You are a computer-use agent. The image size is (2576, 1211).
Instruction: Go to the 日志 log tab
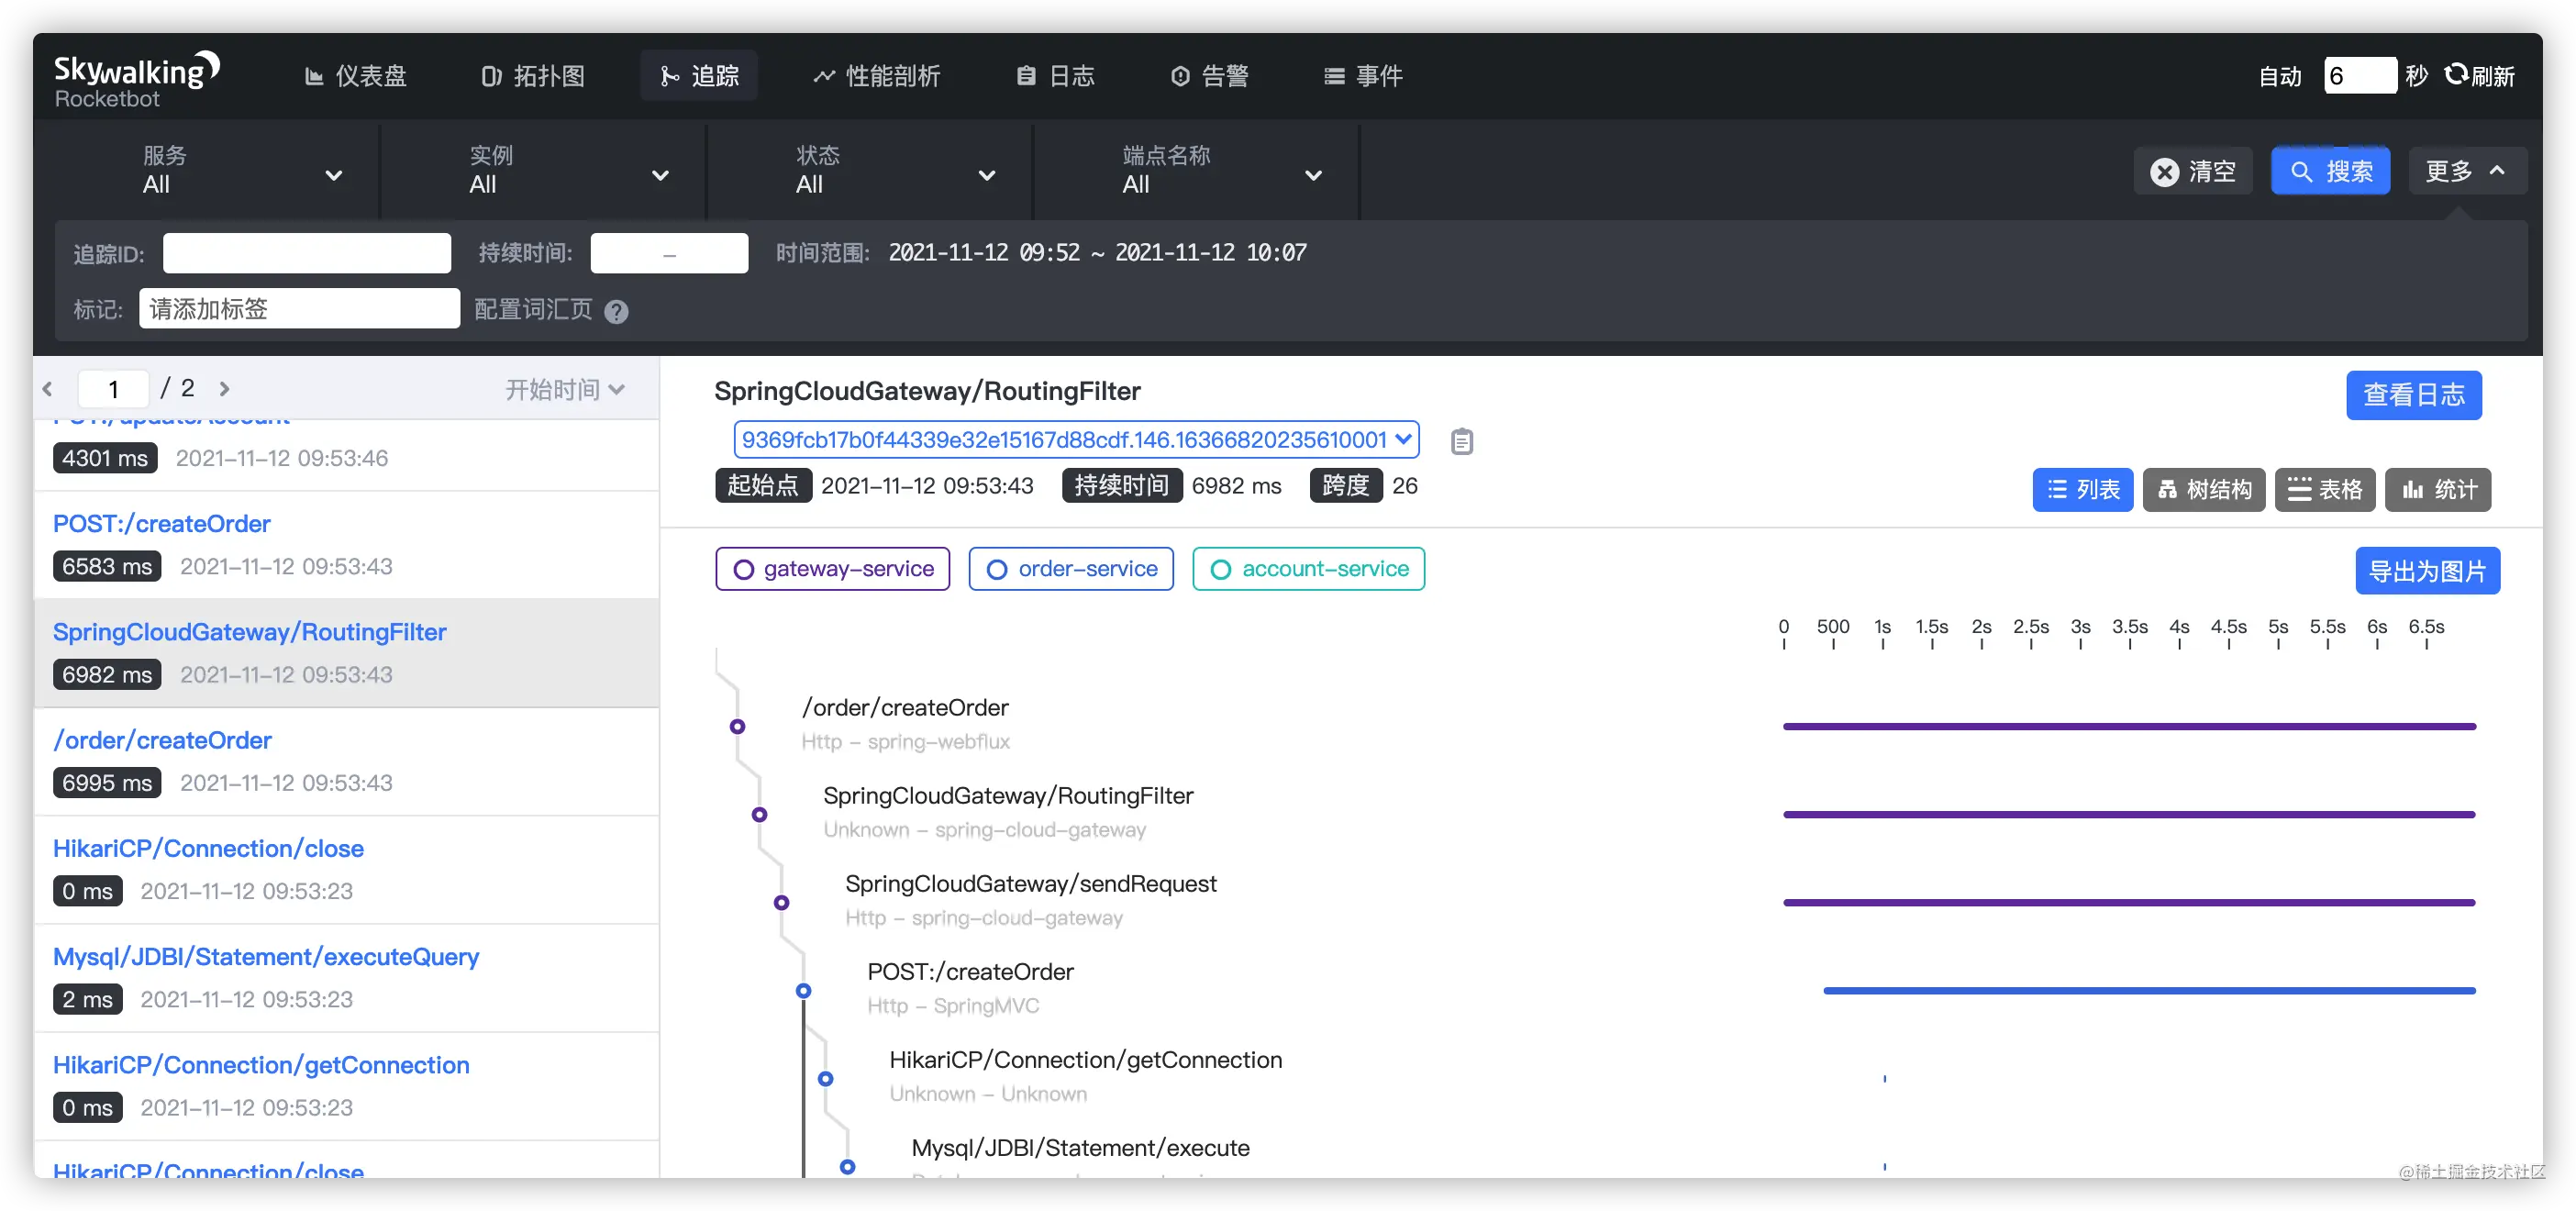[x=1055, y=76]
